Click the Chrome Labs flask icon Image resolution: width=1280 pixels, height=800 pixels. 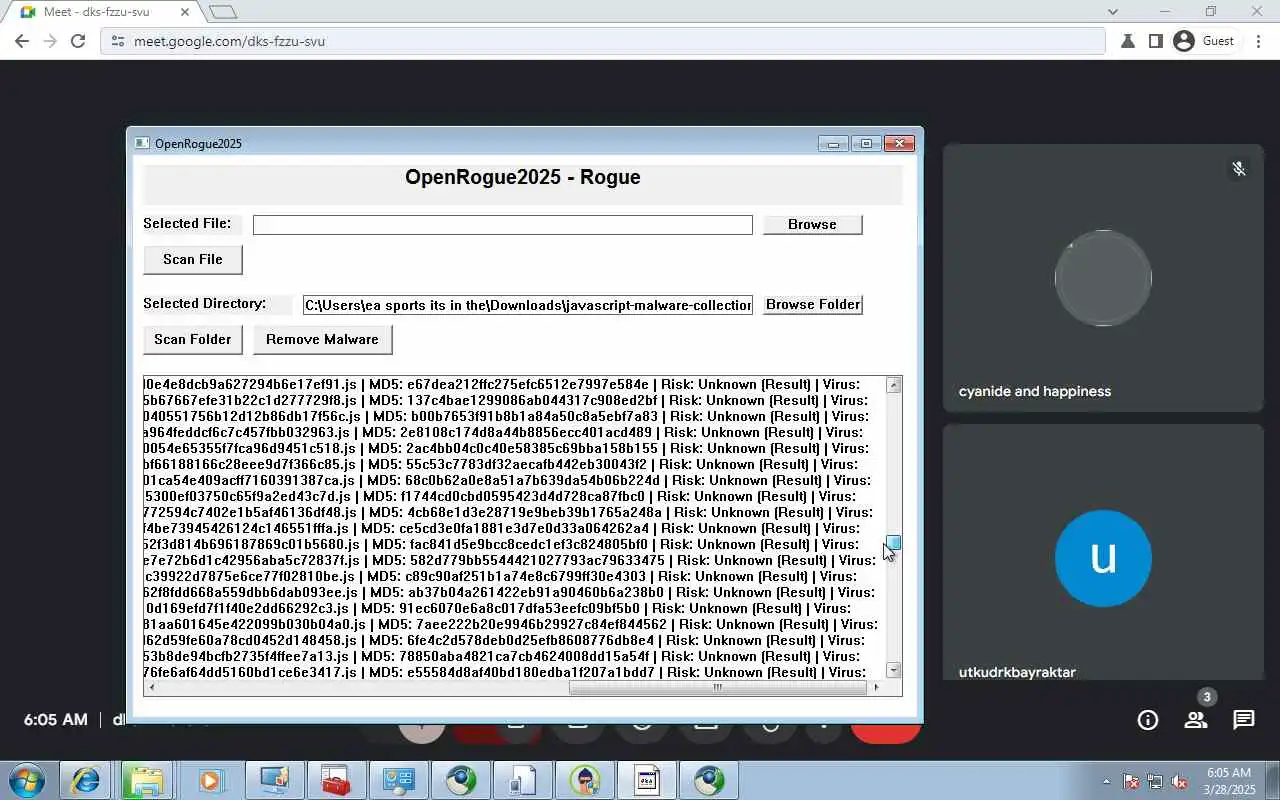point(1127,41)
